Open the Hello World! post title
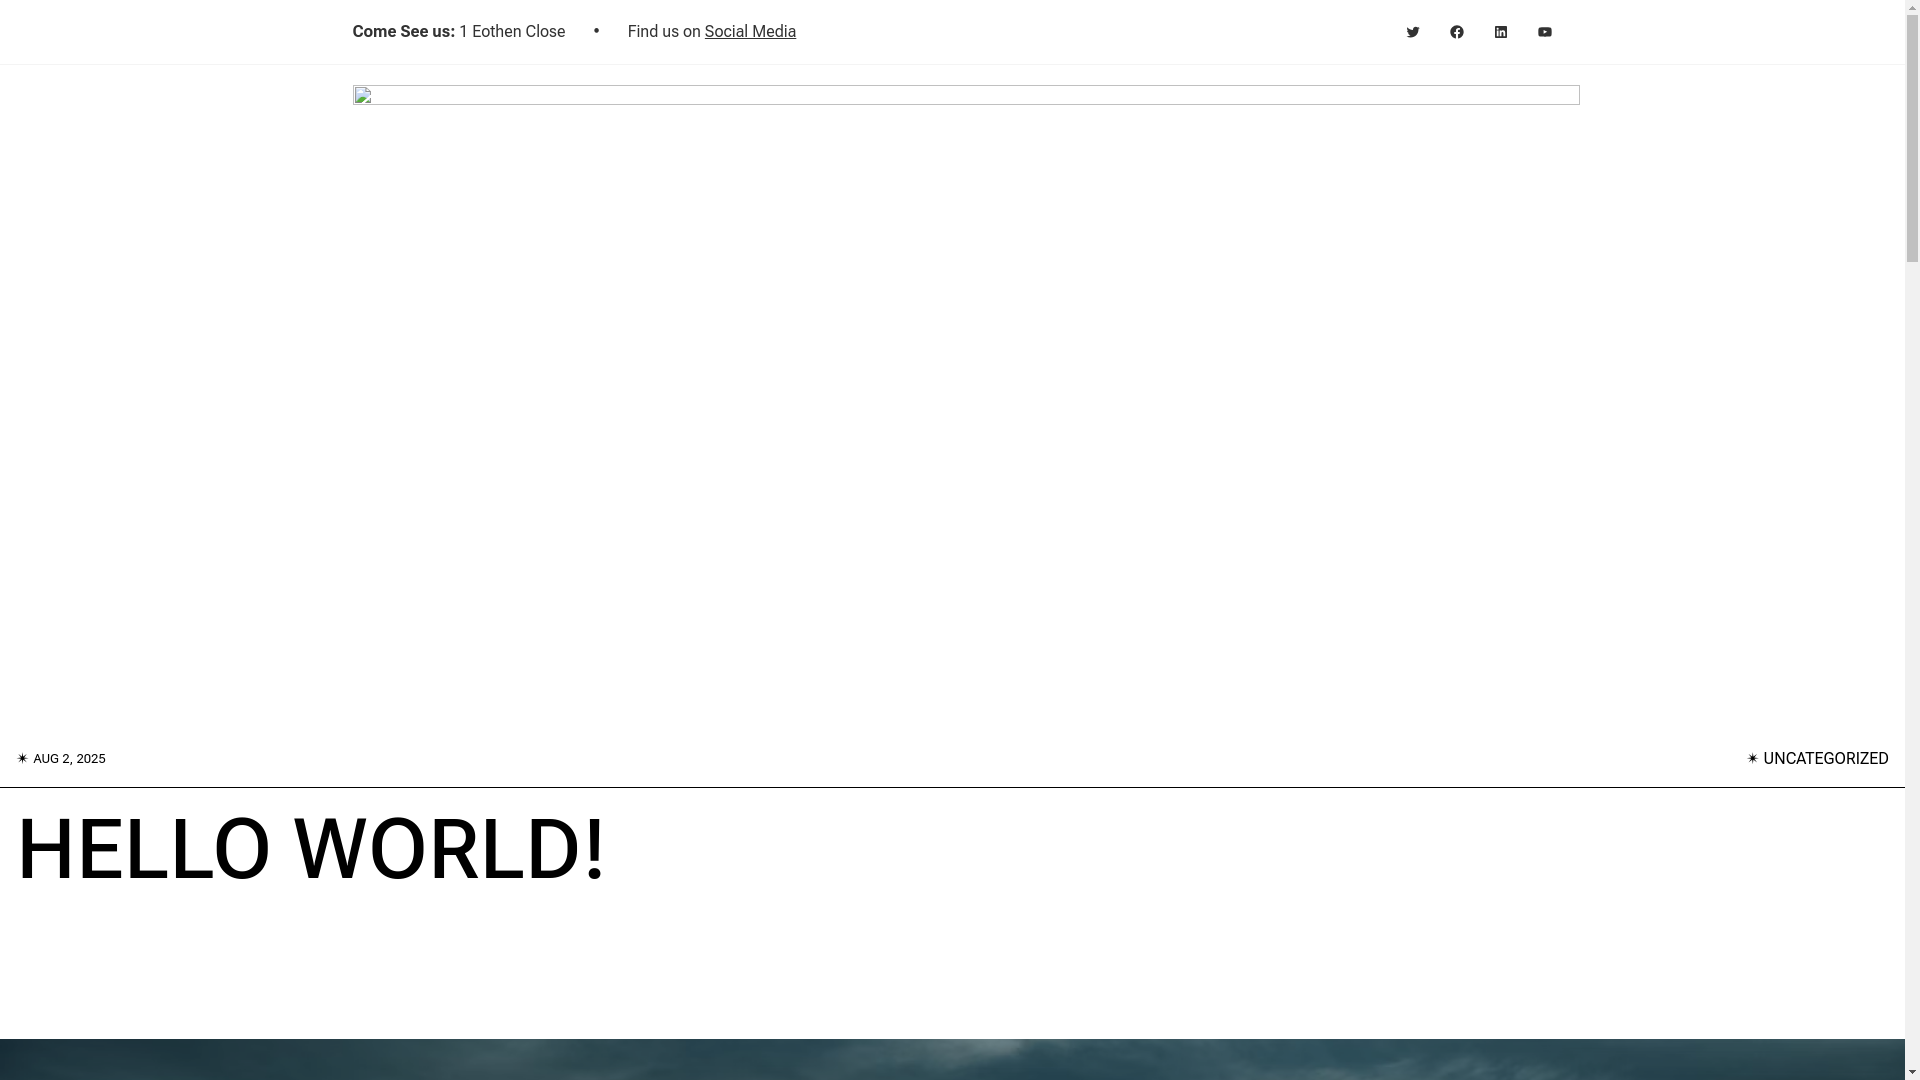1920x1080 pixels. [311, 850]
